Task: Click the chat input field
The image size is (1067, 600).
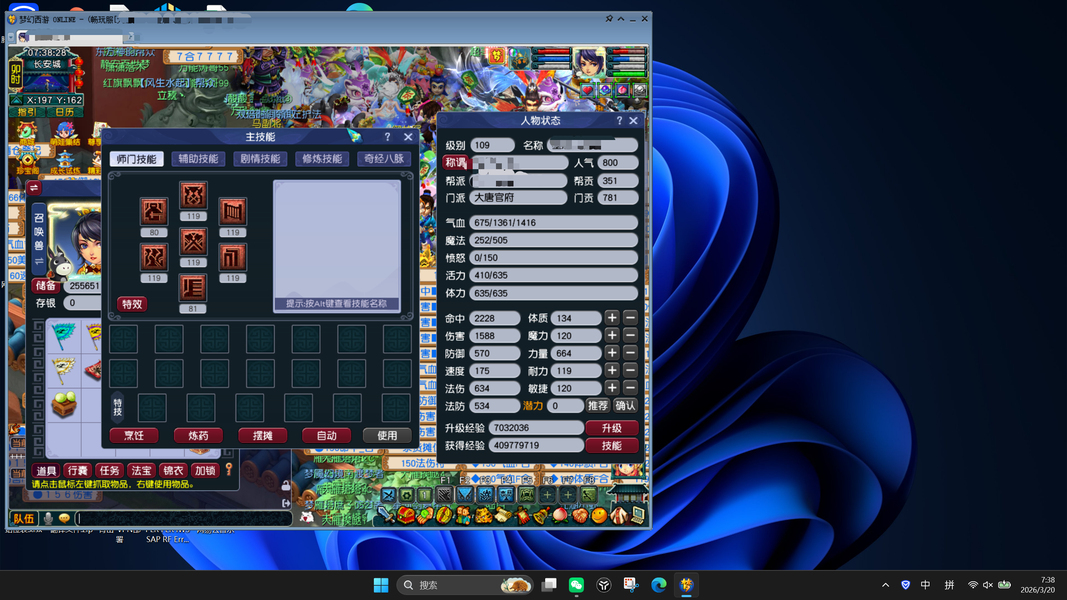Action: click(184, 518)
